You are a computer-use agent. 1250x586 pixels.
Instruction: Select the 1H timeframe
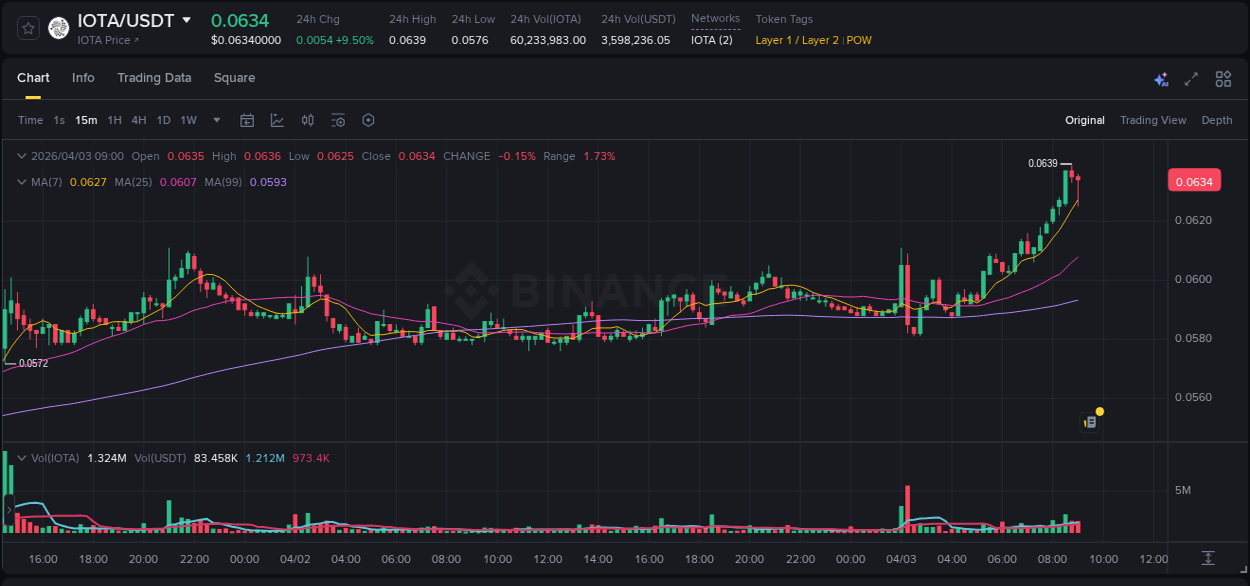tap(112, 120)
